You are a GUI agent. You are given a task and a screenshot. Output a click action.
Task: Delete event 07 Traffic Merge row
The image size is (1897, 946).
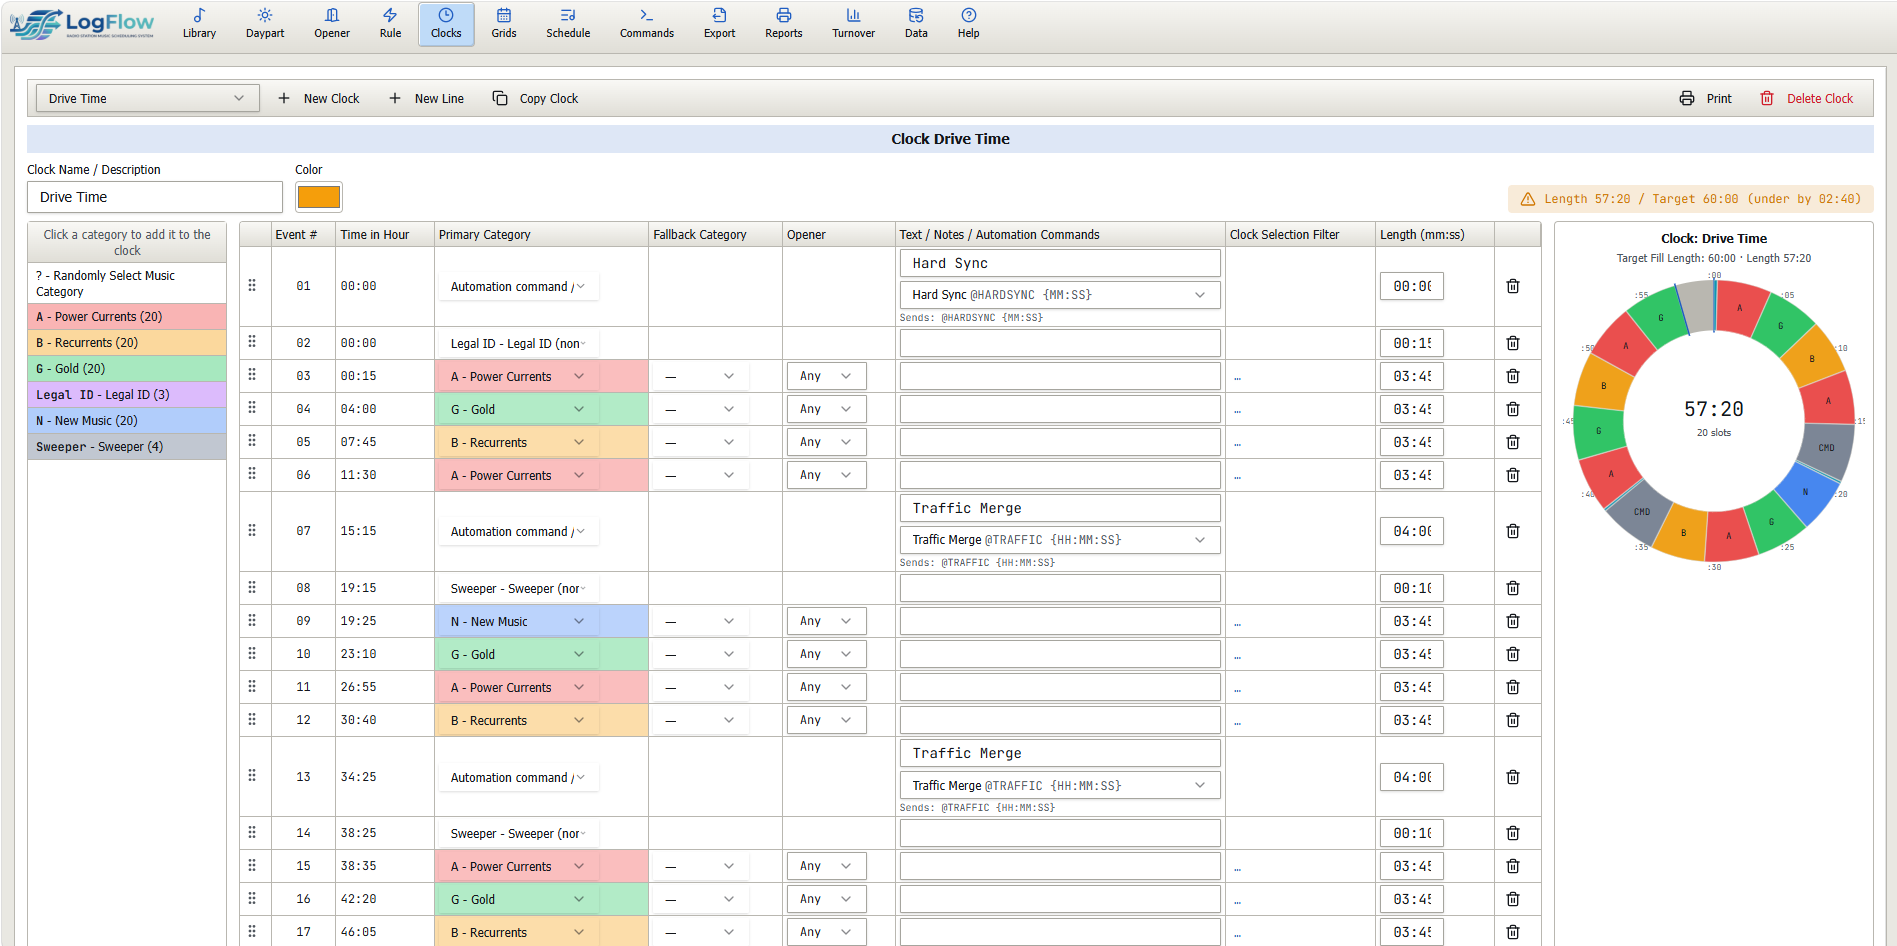(1513, 531)
